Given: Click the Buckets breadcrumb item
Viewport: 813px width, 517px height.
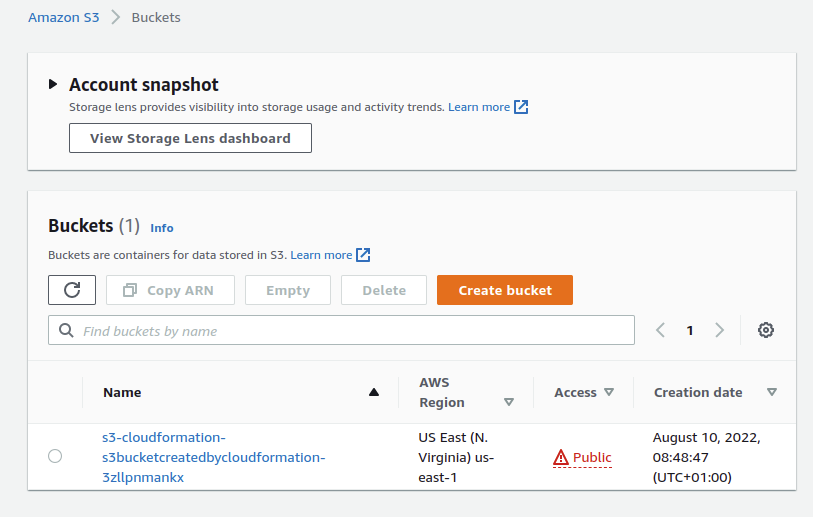Looking at the screenshot, I should coord(156,17).
